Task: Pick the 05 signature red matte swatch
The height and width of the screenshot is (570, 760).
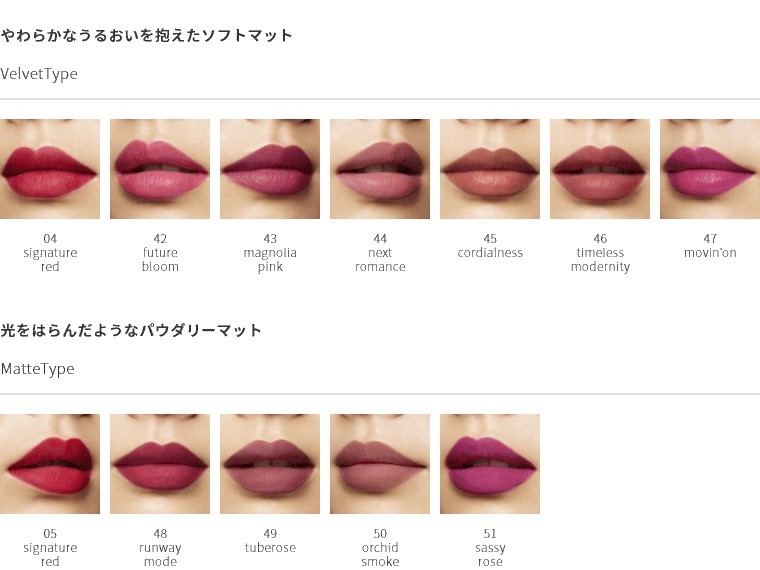Action: 50,464
